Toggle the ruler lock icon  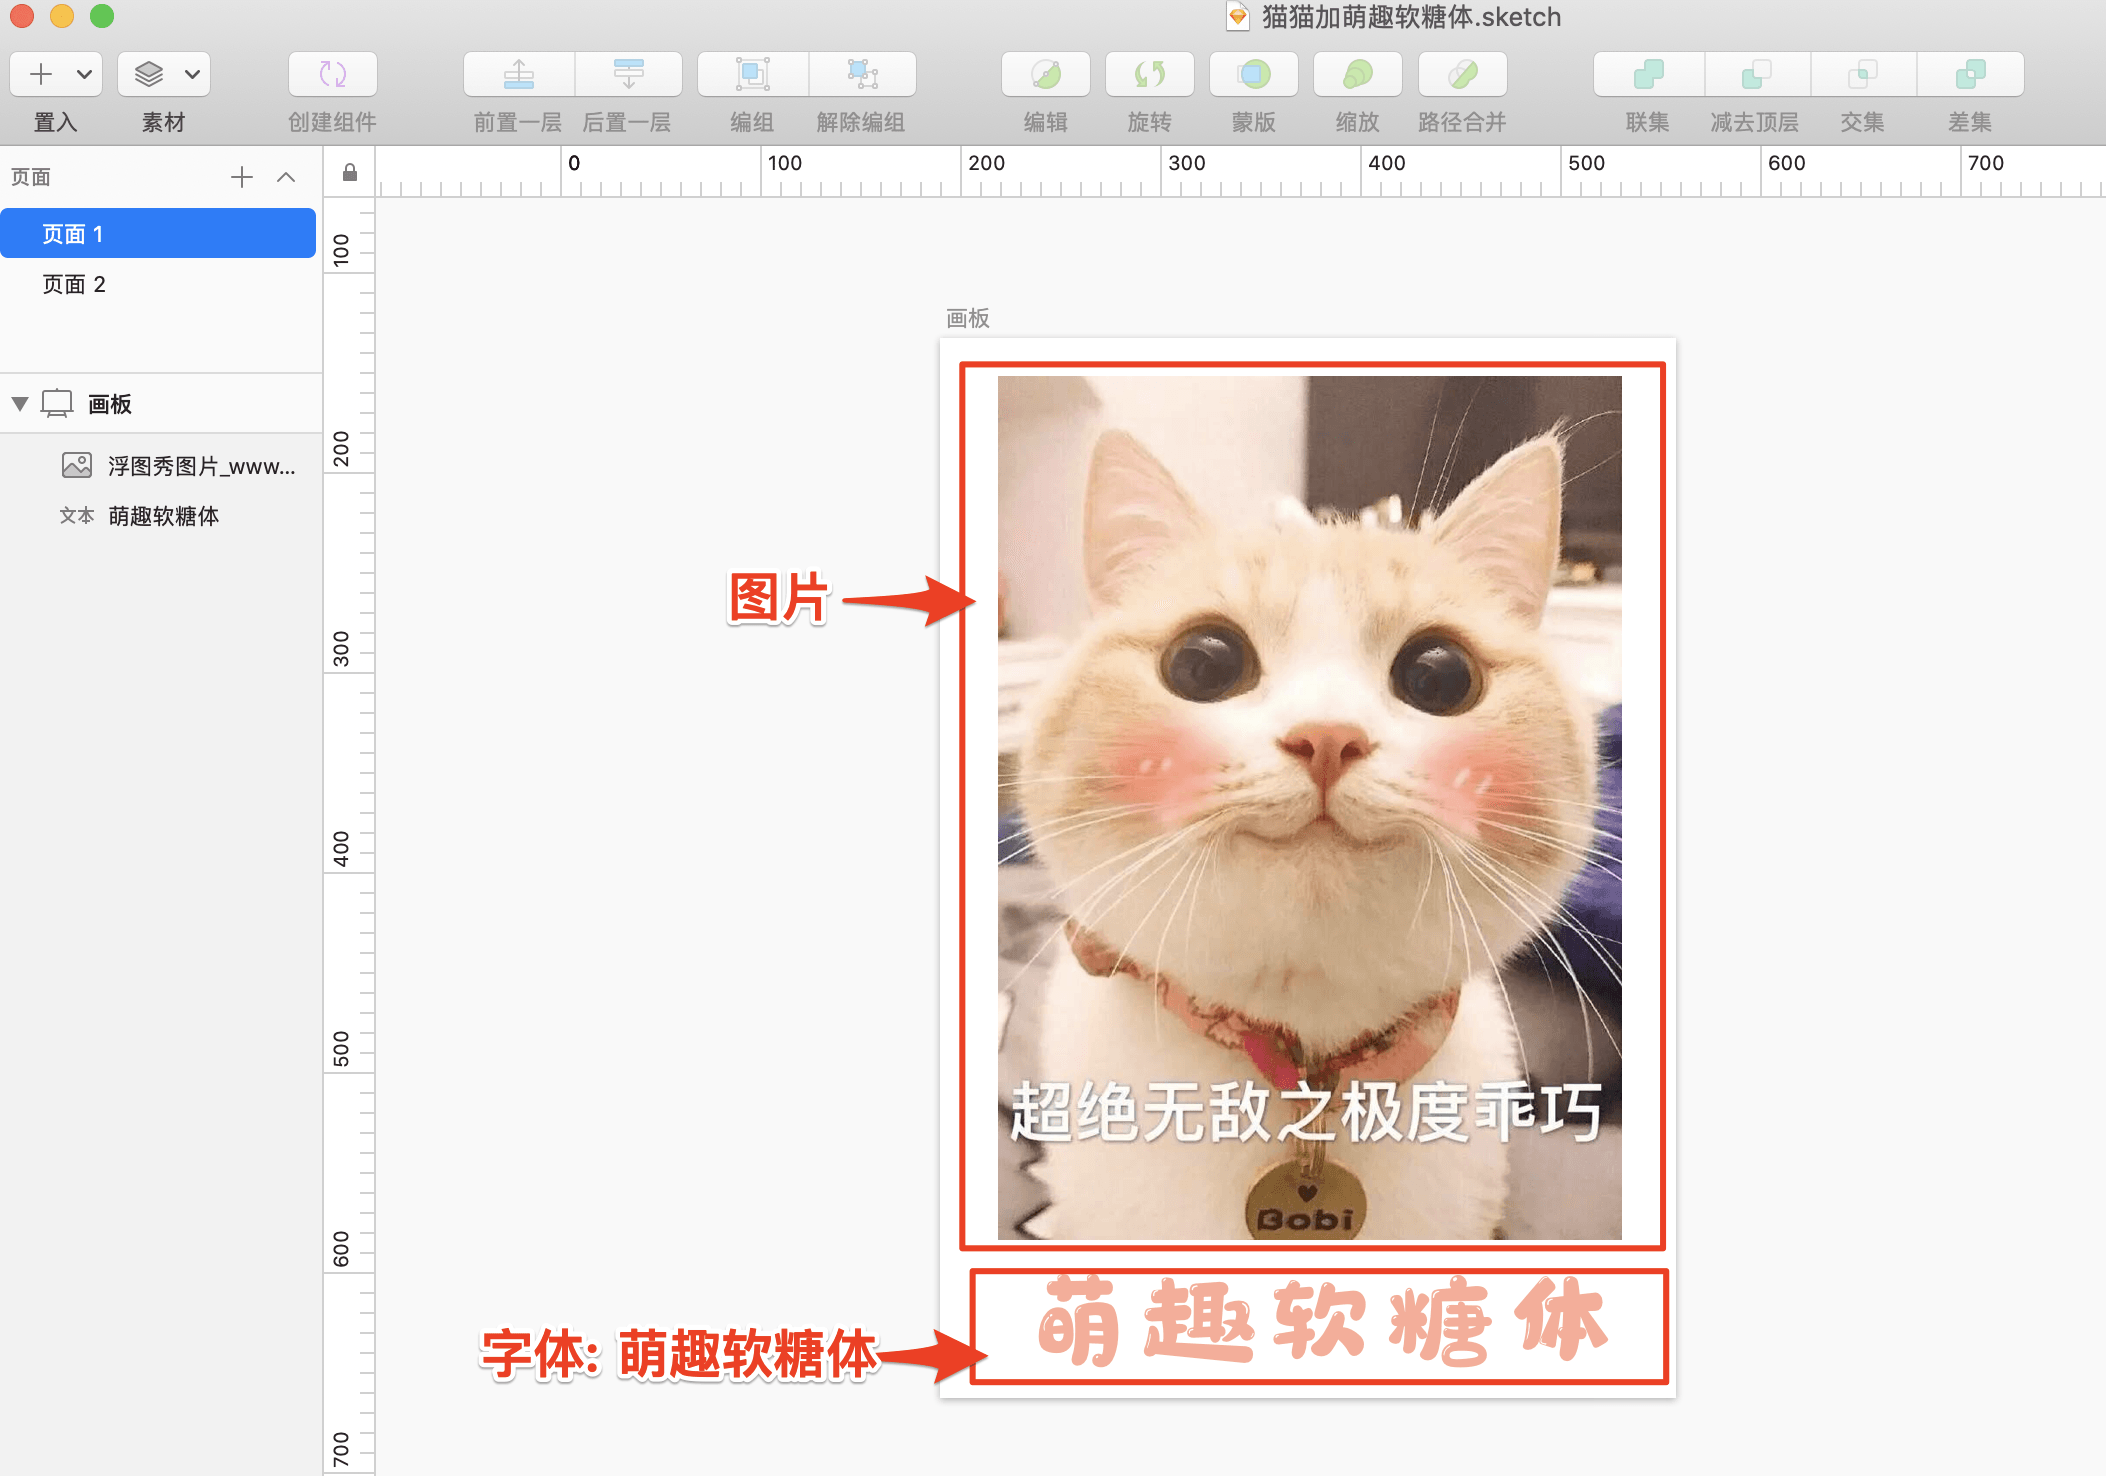(350, 172)
